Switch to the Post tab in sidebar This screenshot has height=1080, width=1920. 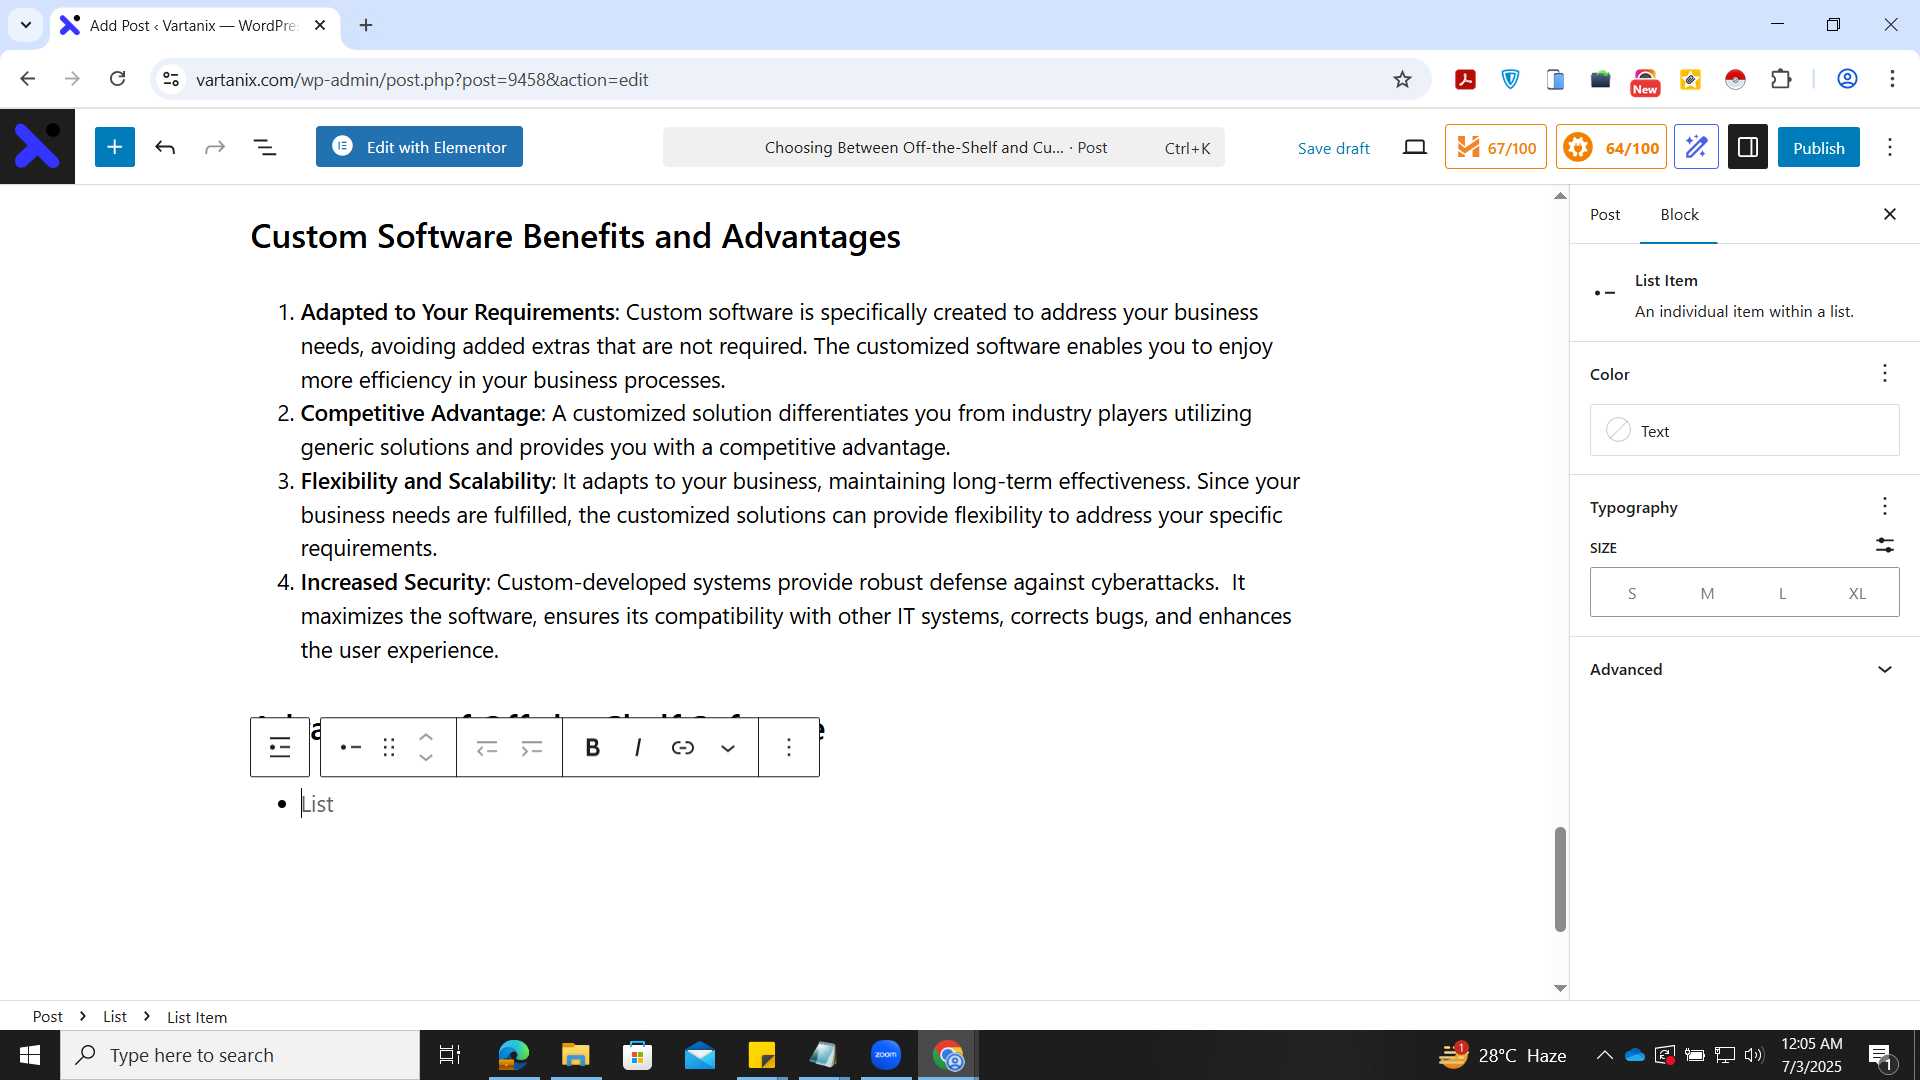(1605, 214)
